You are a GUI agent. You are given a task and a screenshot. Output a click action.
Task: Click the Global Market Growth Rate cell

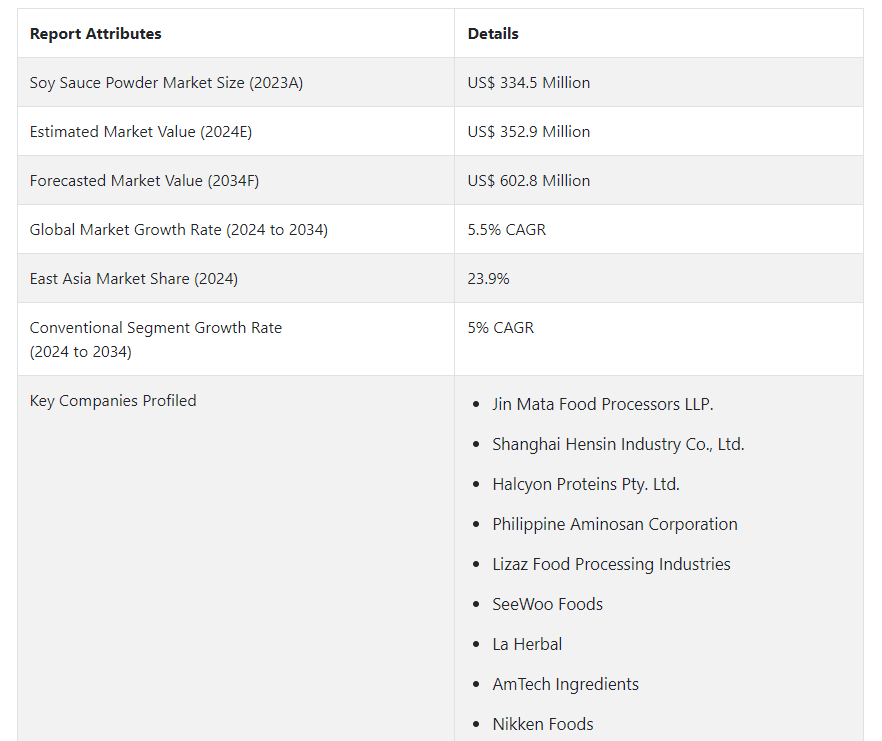178,230
